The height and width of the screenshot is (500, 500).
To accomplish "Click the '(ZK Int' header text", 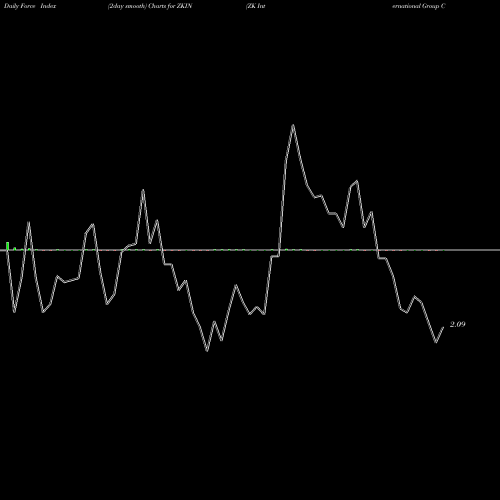I will (x=255, y=6).
